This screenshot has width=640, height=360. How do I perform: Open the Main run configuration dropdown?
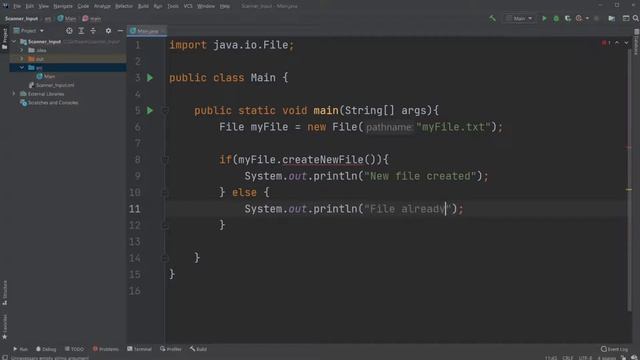(519, 18)
